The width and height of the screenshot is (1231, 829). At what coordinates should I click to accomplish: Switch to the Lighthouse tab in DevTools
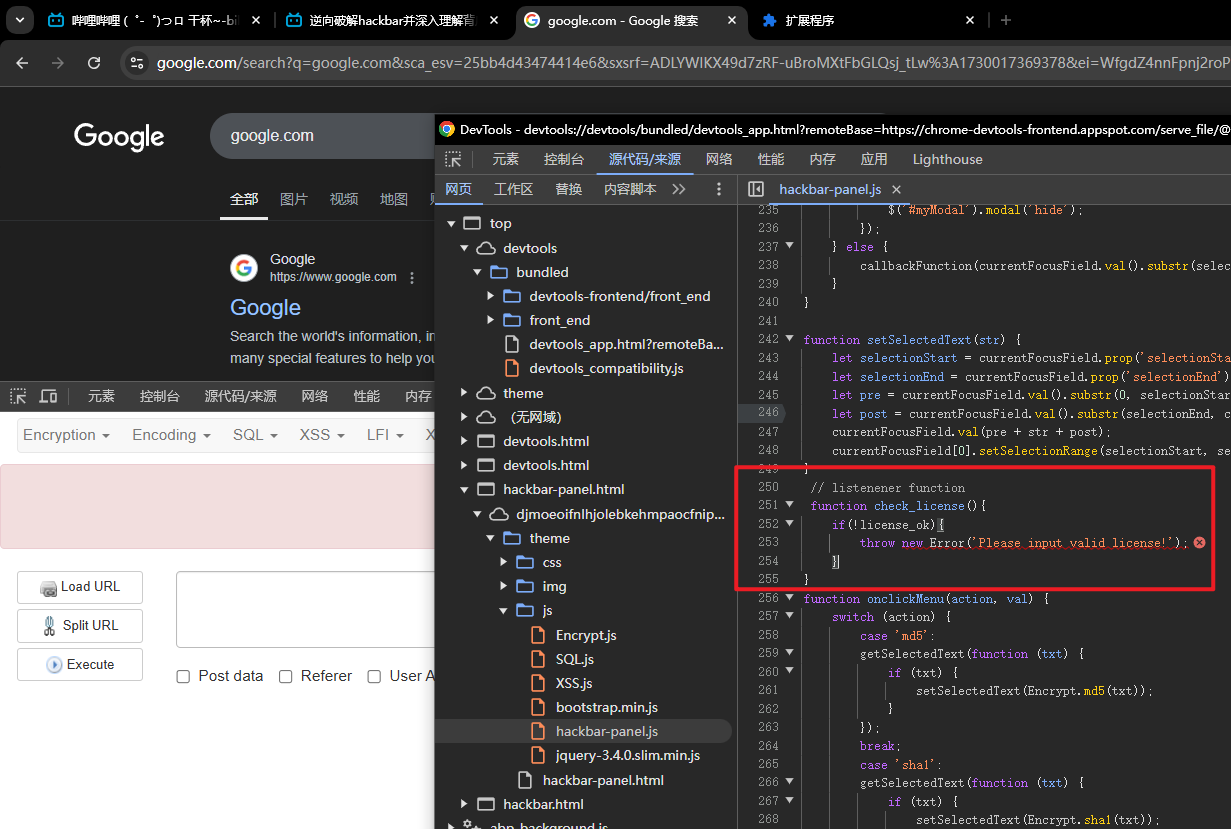(947, 159)
